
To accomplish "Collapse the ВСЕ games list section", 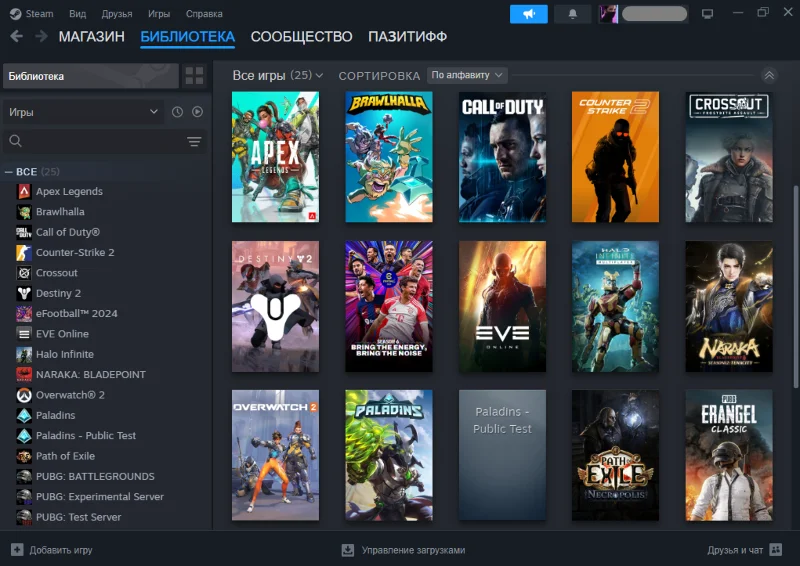I will click(9, 172).
